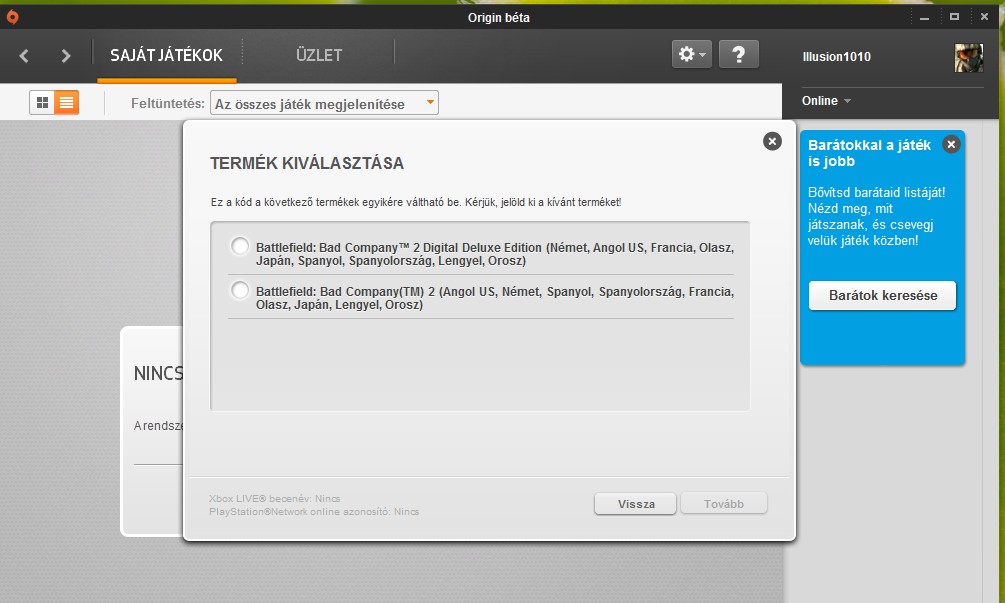Expand the Online status dropdown
The height and width of the screenshot is (603, 1005).
pos(826,101)
